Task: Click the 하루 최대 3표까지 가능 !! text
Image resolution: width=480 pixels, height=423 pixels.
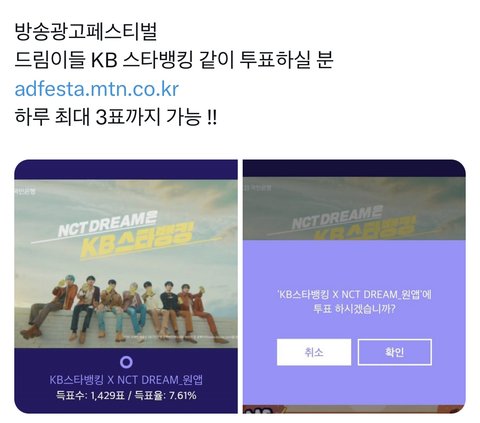Action: coord(116,117)
